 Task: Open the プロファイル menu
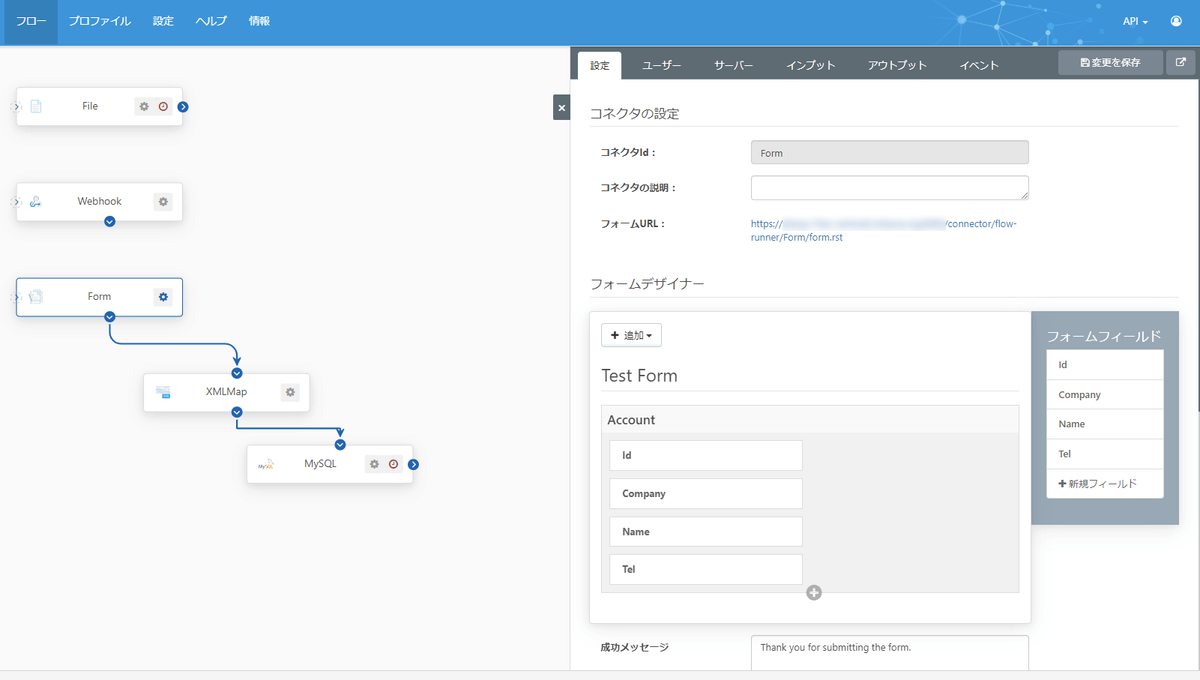point(100,21)
